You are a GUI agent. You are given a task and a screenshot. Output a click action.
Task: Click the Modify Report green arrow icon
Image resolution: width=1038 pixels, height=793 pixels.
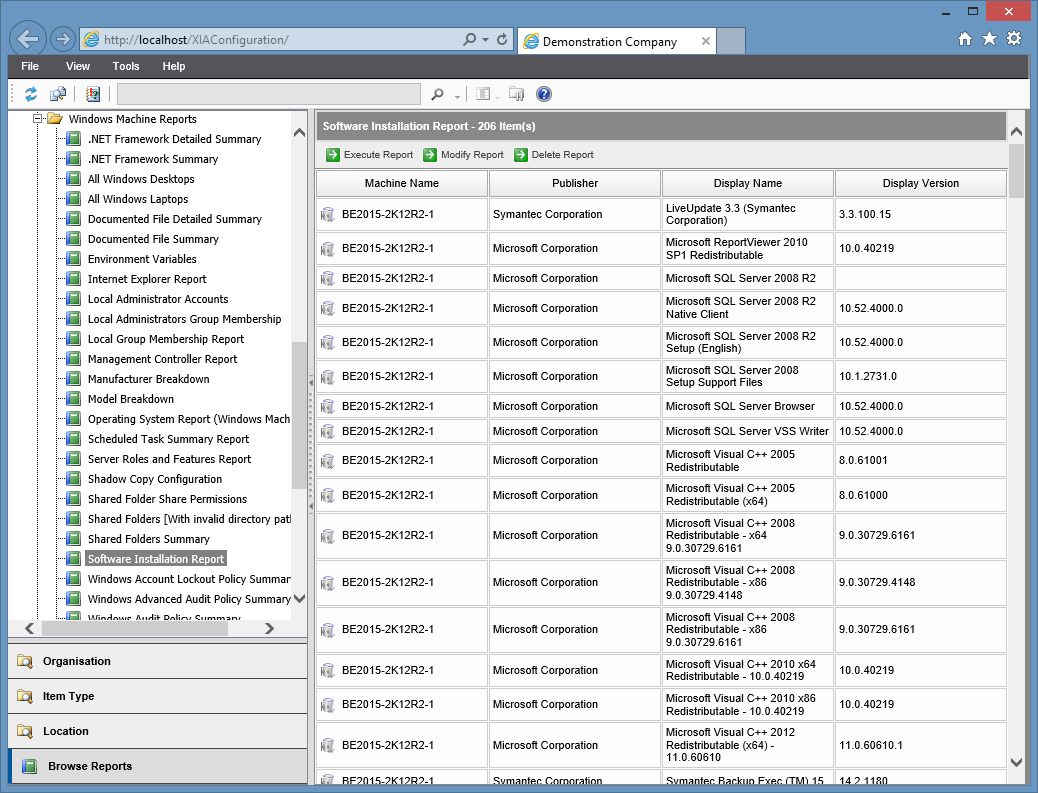[x=430, y=155]
